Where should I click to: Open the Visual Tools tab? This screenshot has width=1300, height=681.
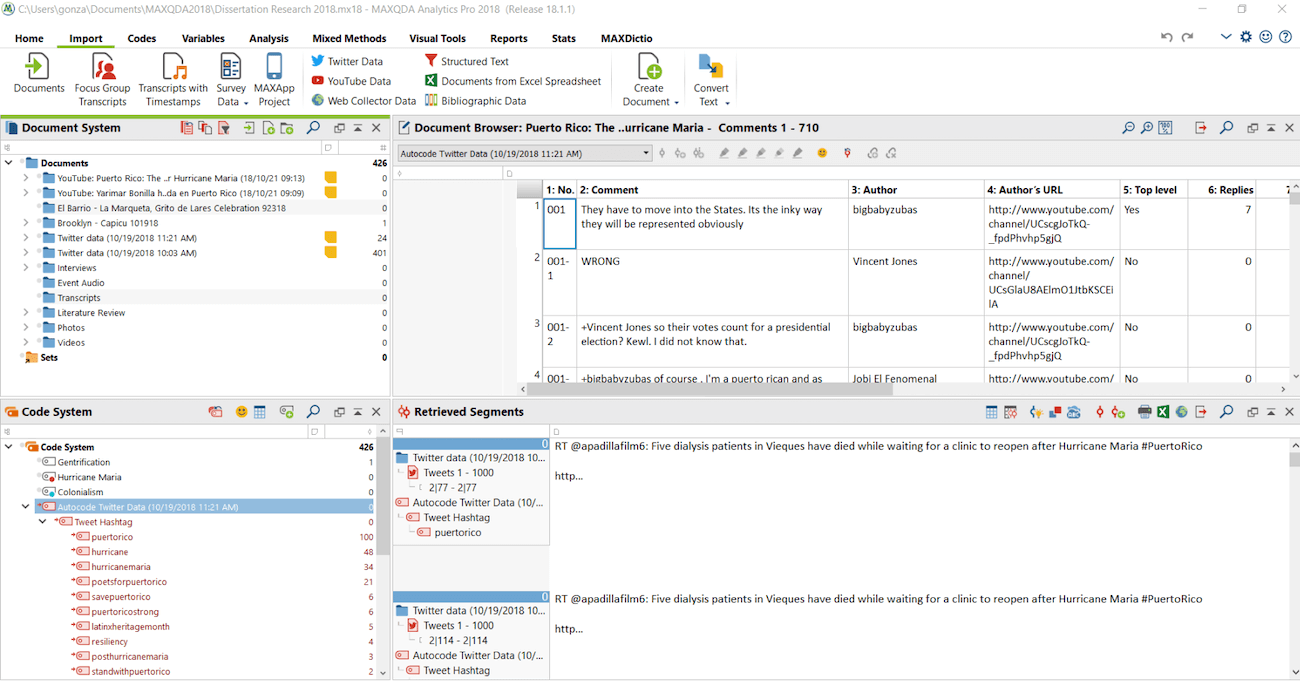[438, 38]
